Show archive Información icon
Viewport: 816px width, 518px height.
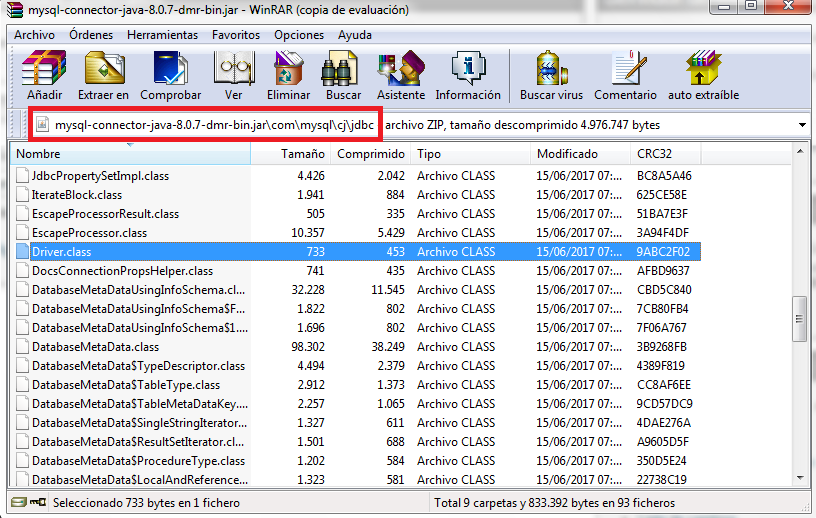468,68
